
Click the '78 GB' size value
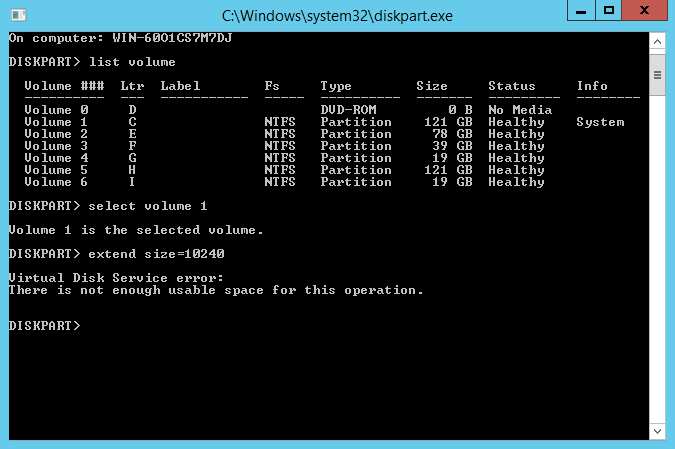click(x=452, y=134)
